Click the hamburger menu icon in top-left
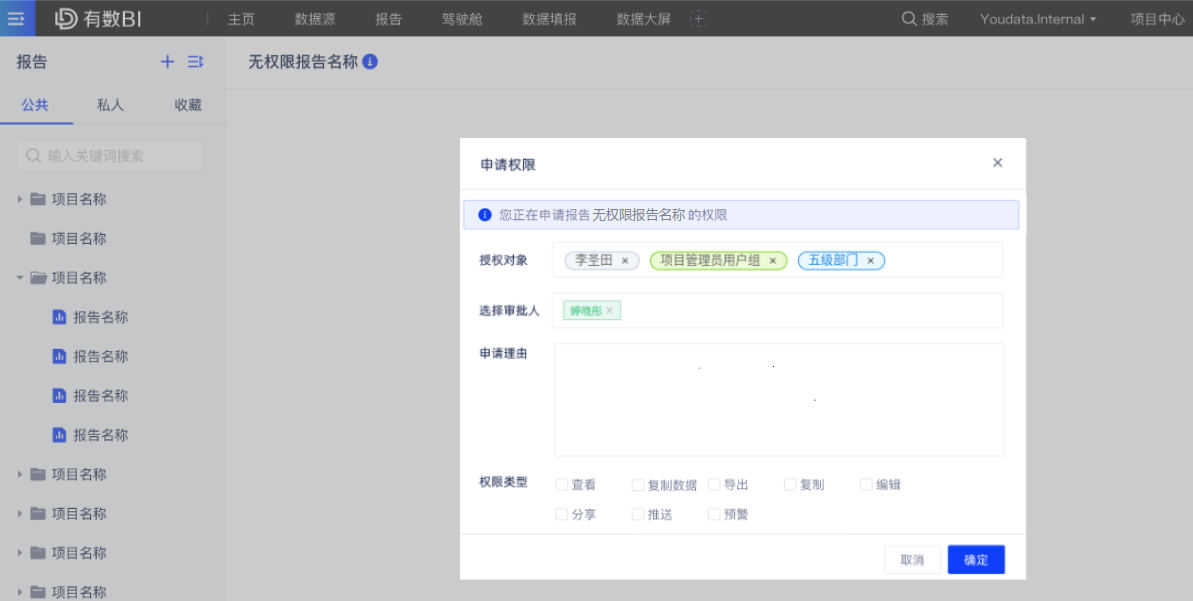Image resolution: width=1193 pixels, height=601 pixels. (x=16, y=19)
